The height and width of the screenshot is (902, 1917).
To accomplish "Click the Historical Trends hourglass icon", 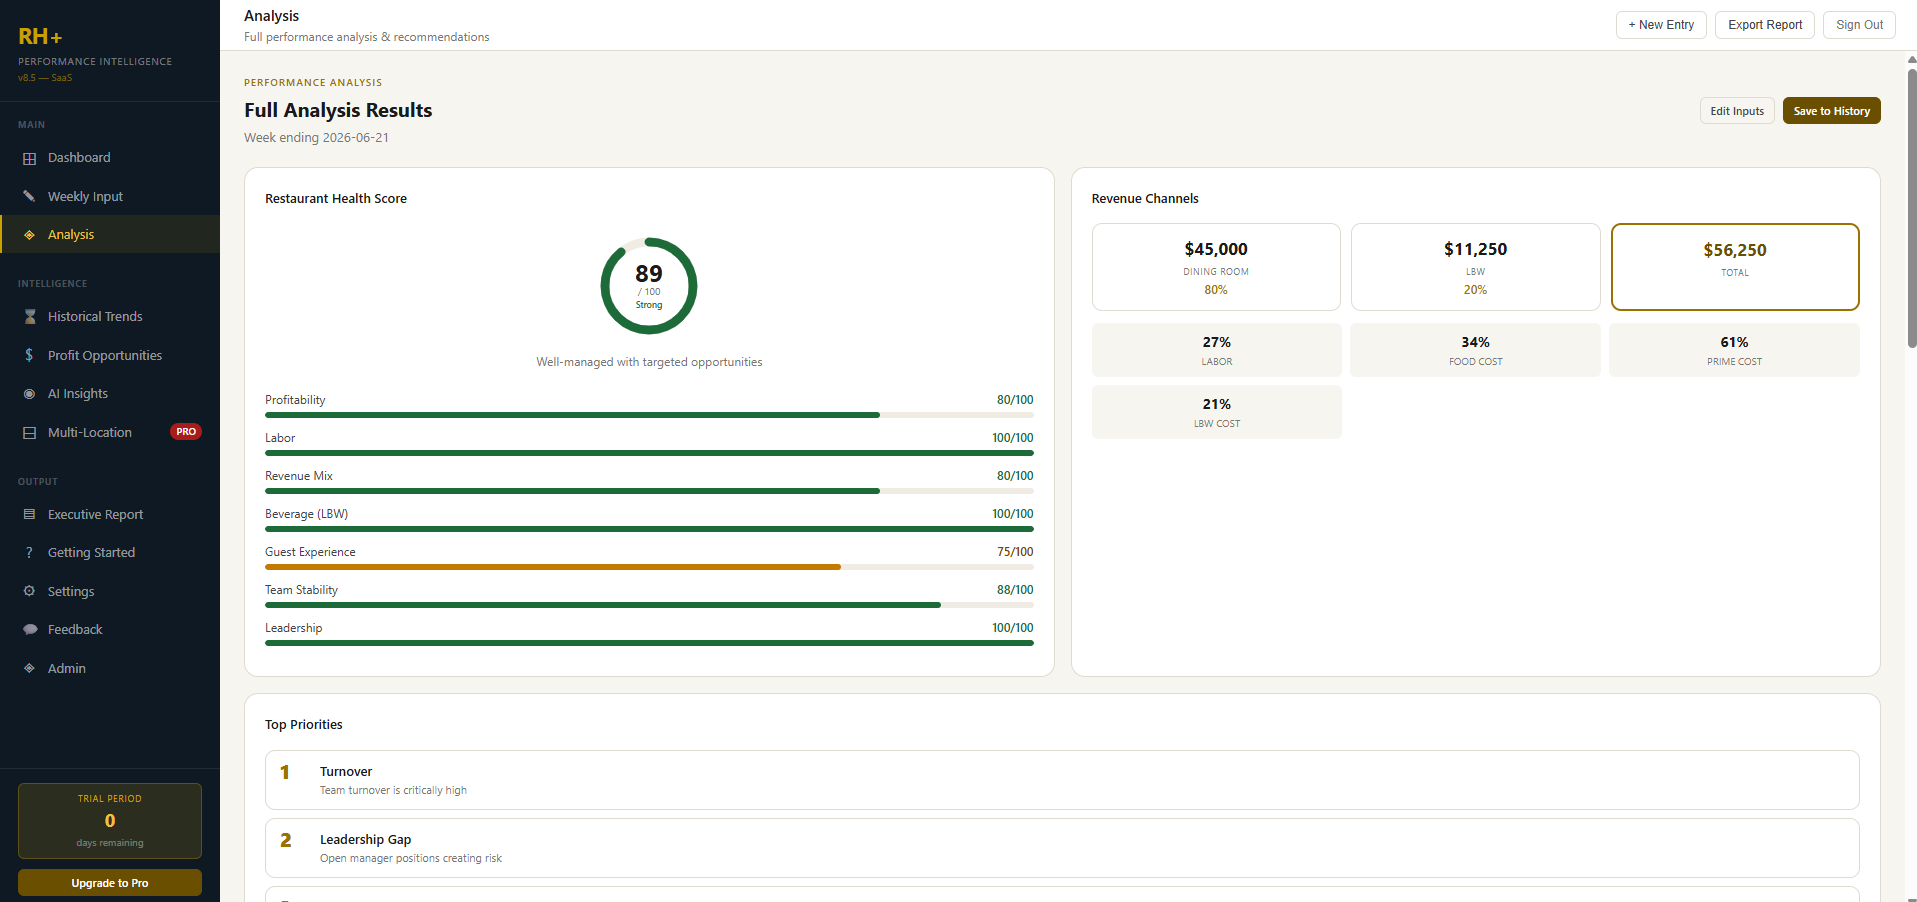I will coord(29,316).
